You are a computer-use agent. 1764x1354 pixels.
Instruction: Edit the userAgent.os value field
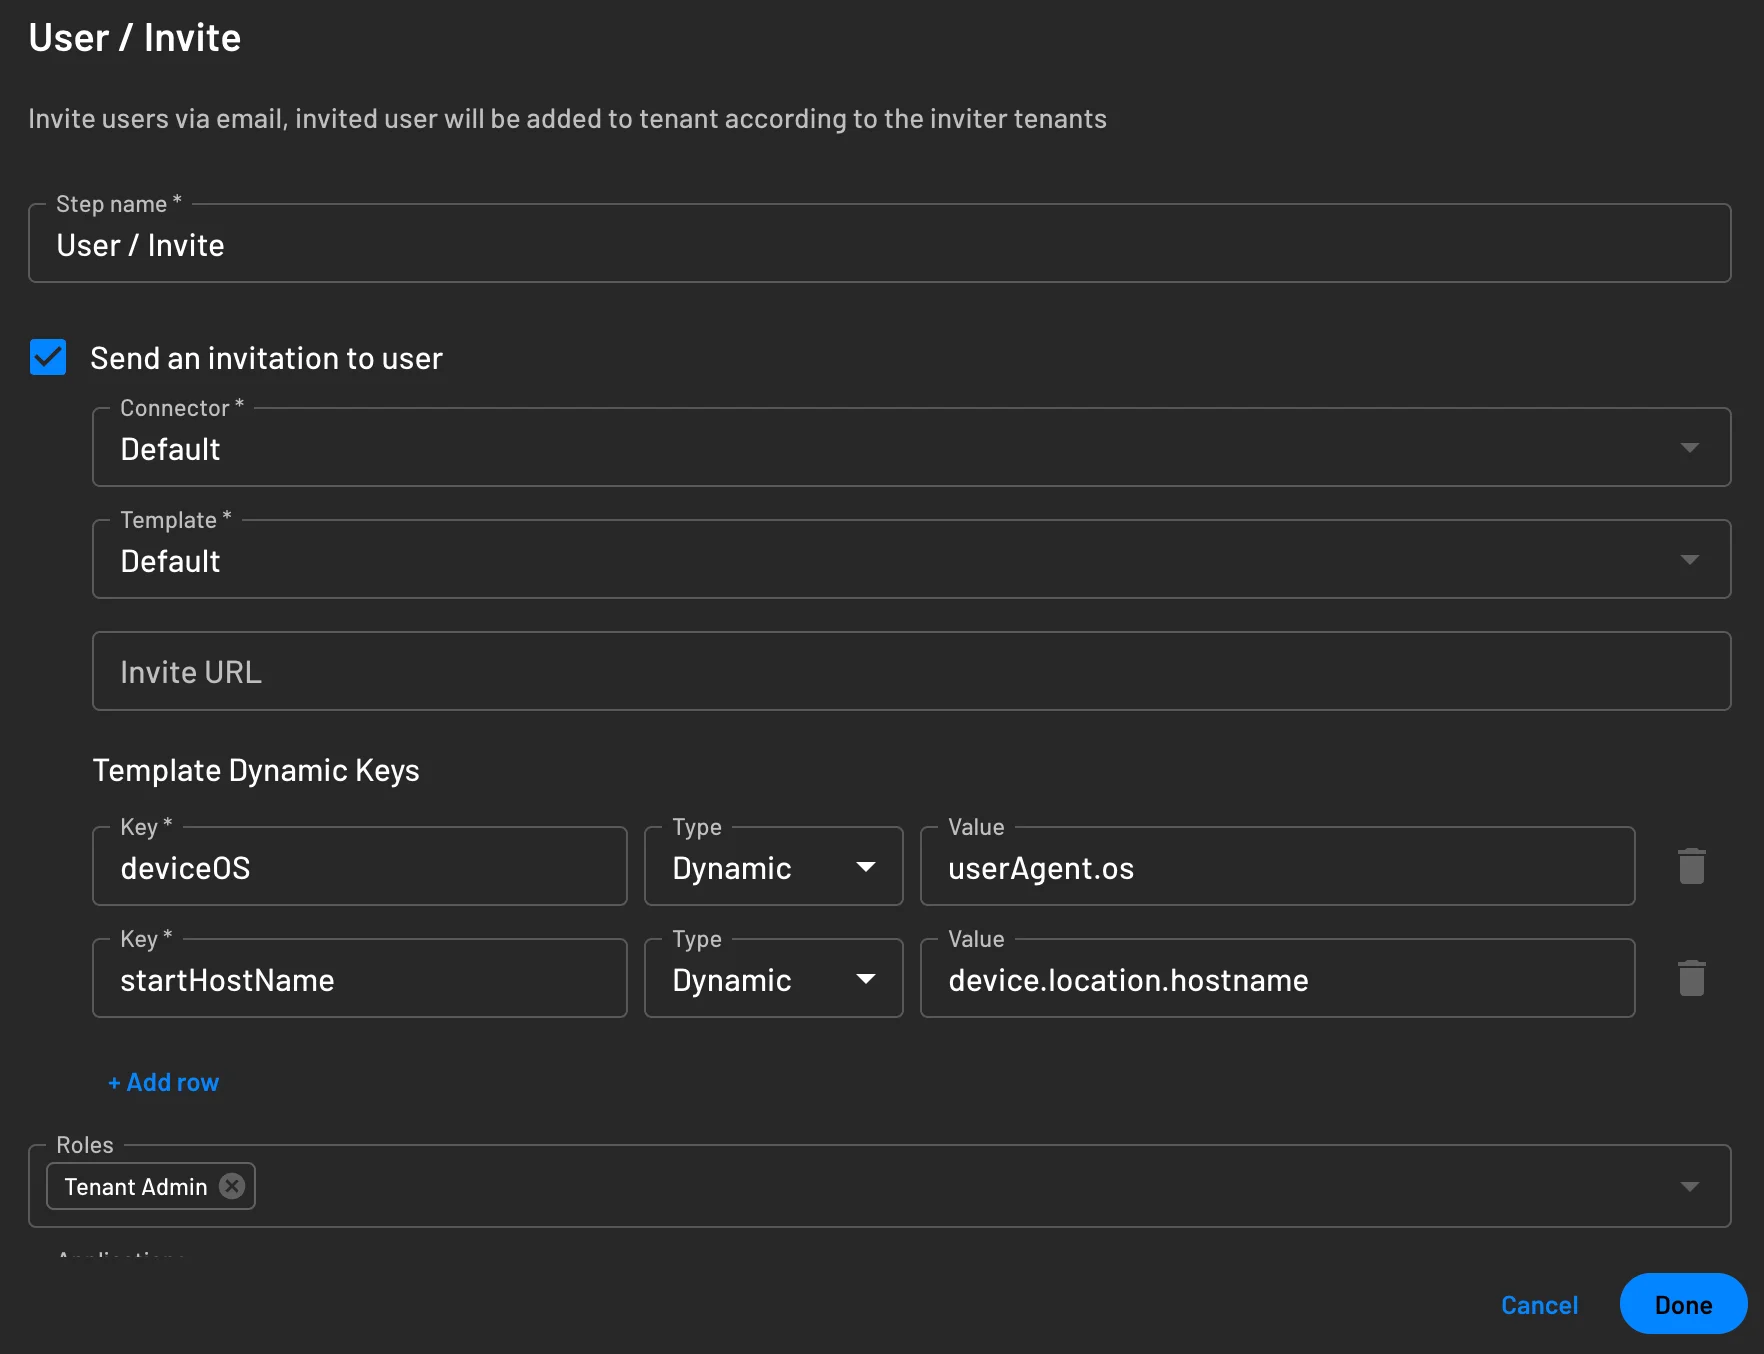point(1277,867)
